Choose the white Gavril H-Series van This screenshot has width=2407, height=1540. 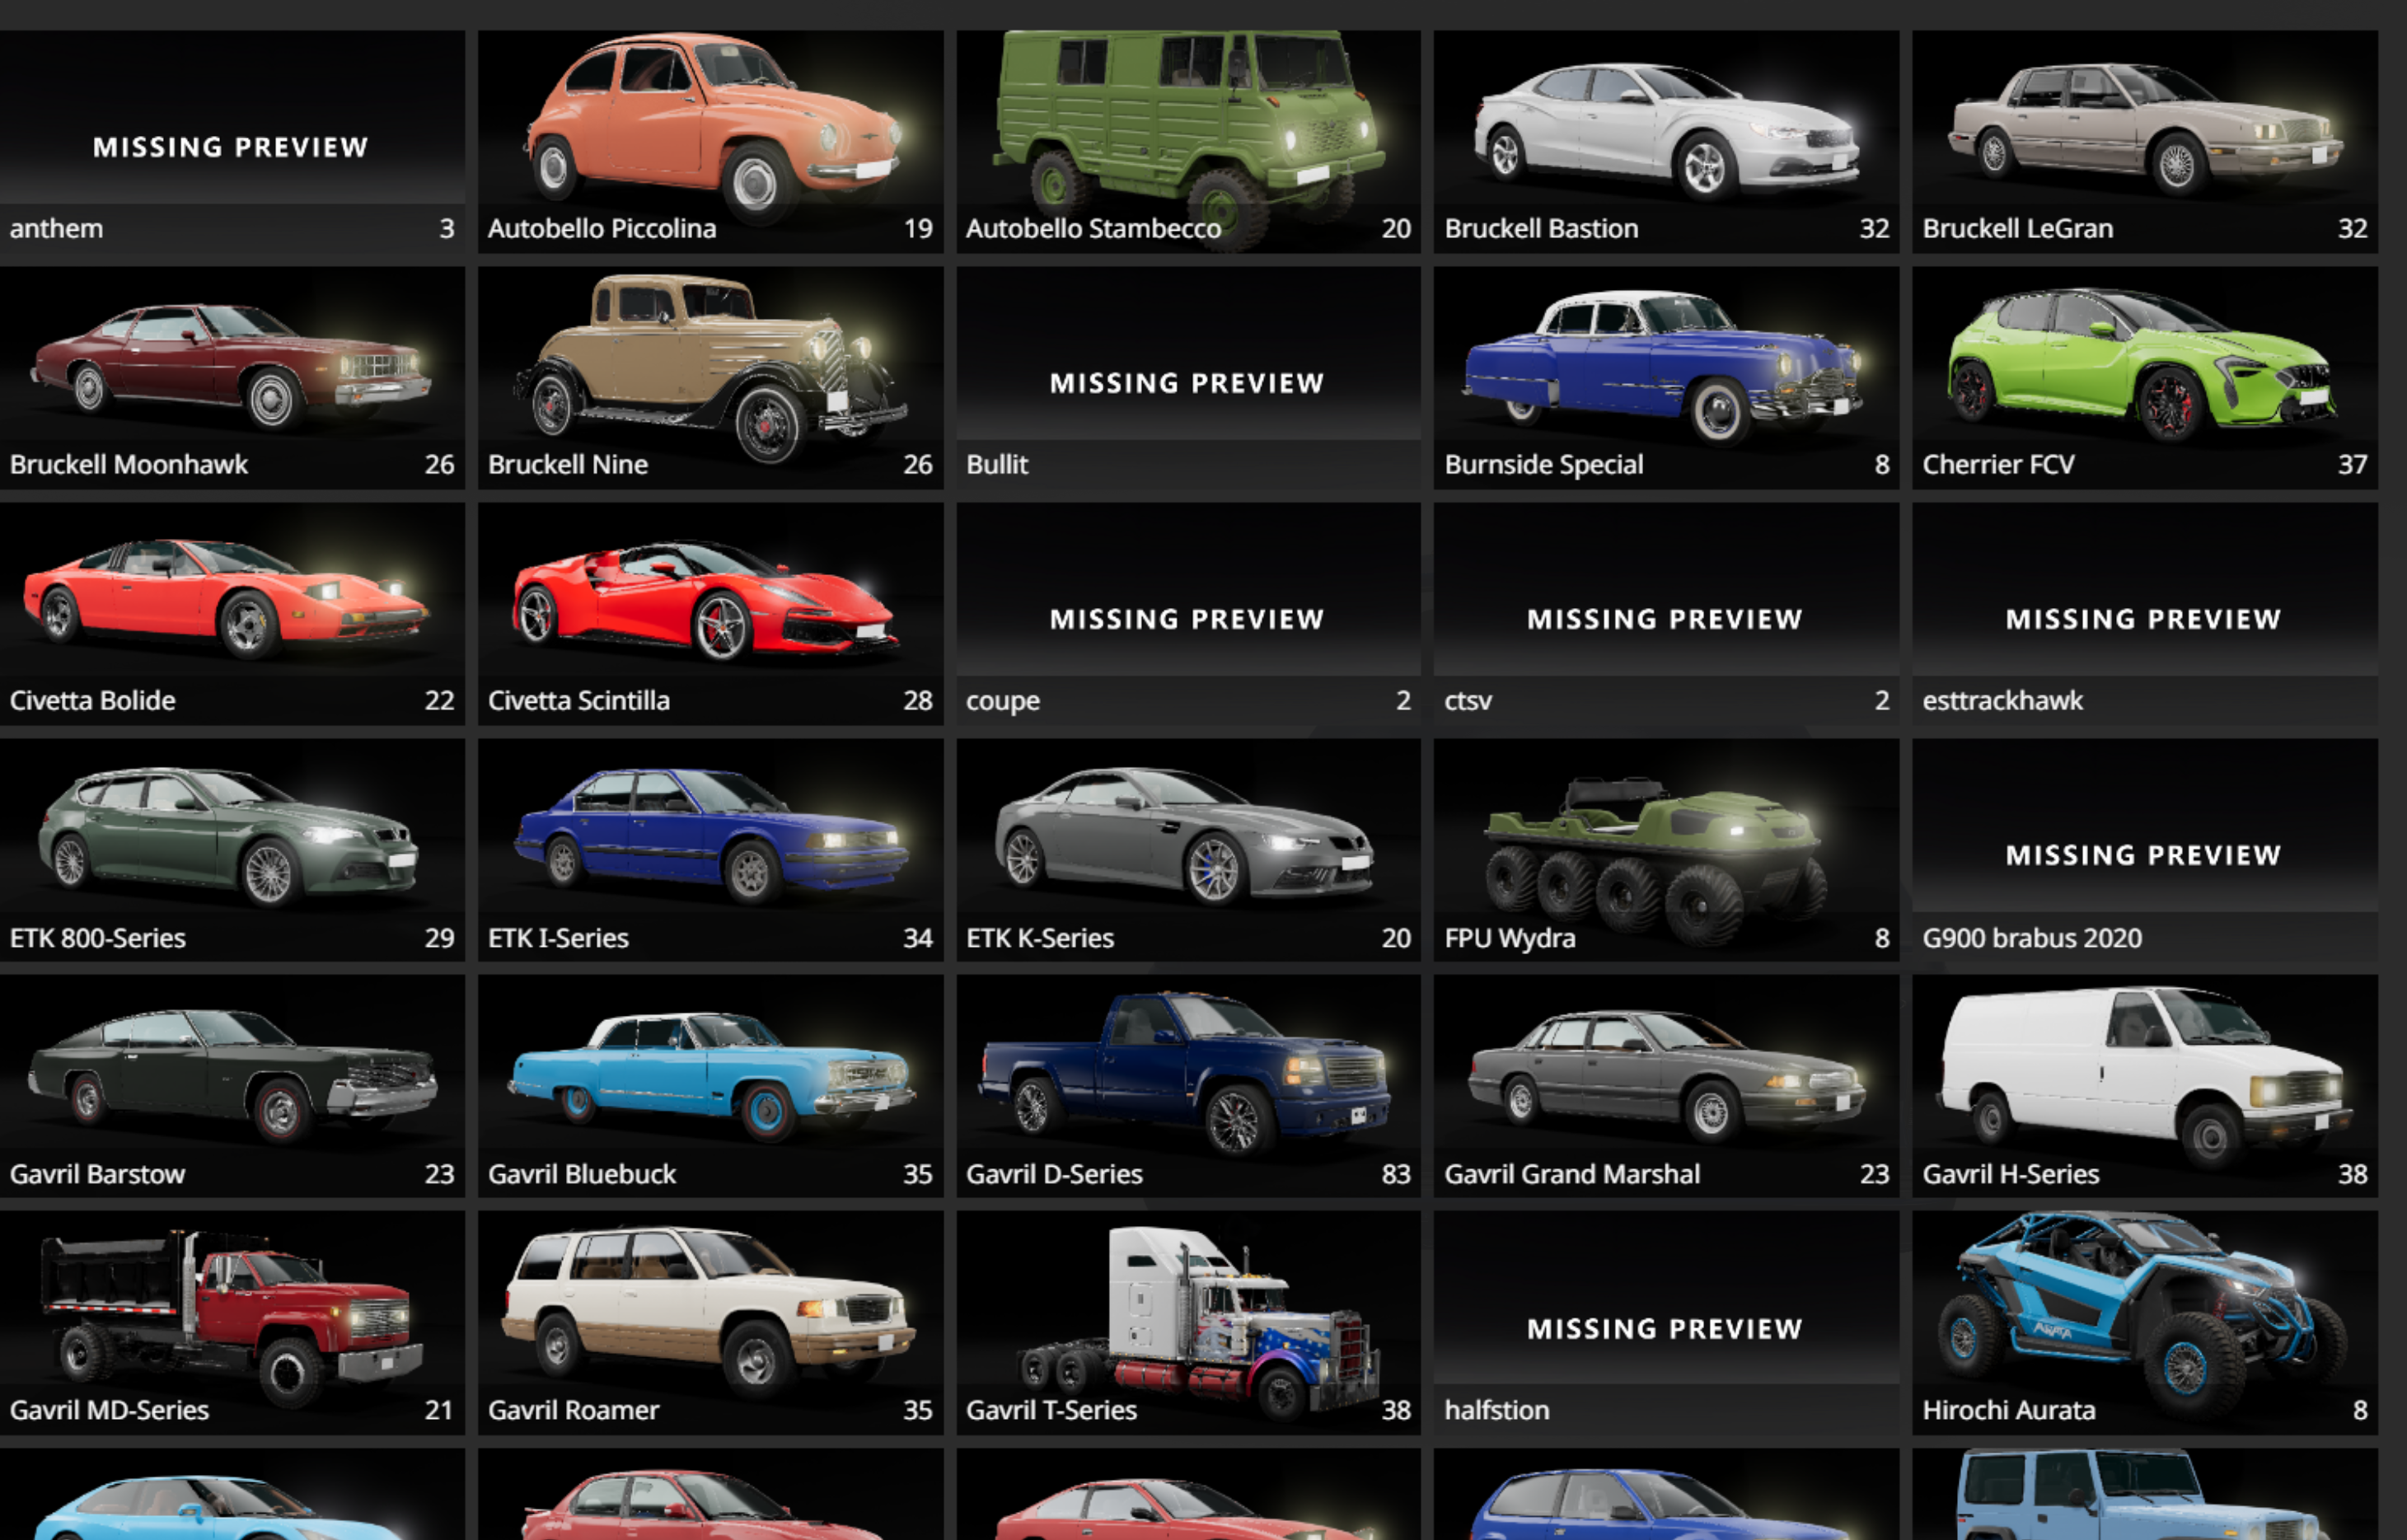2145,1086
